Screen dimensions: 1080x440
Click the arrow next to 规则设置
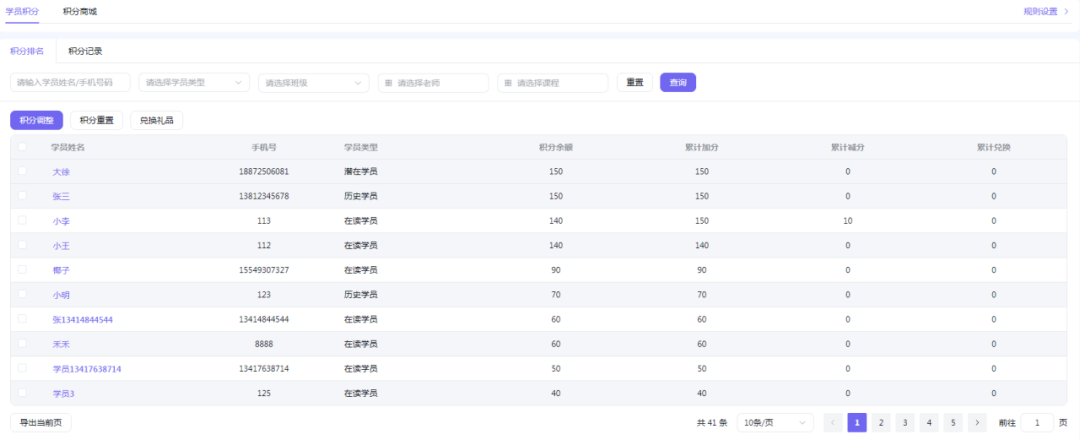(1065, 11)
